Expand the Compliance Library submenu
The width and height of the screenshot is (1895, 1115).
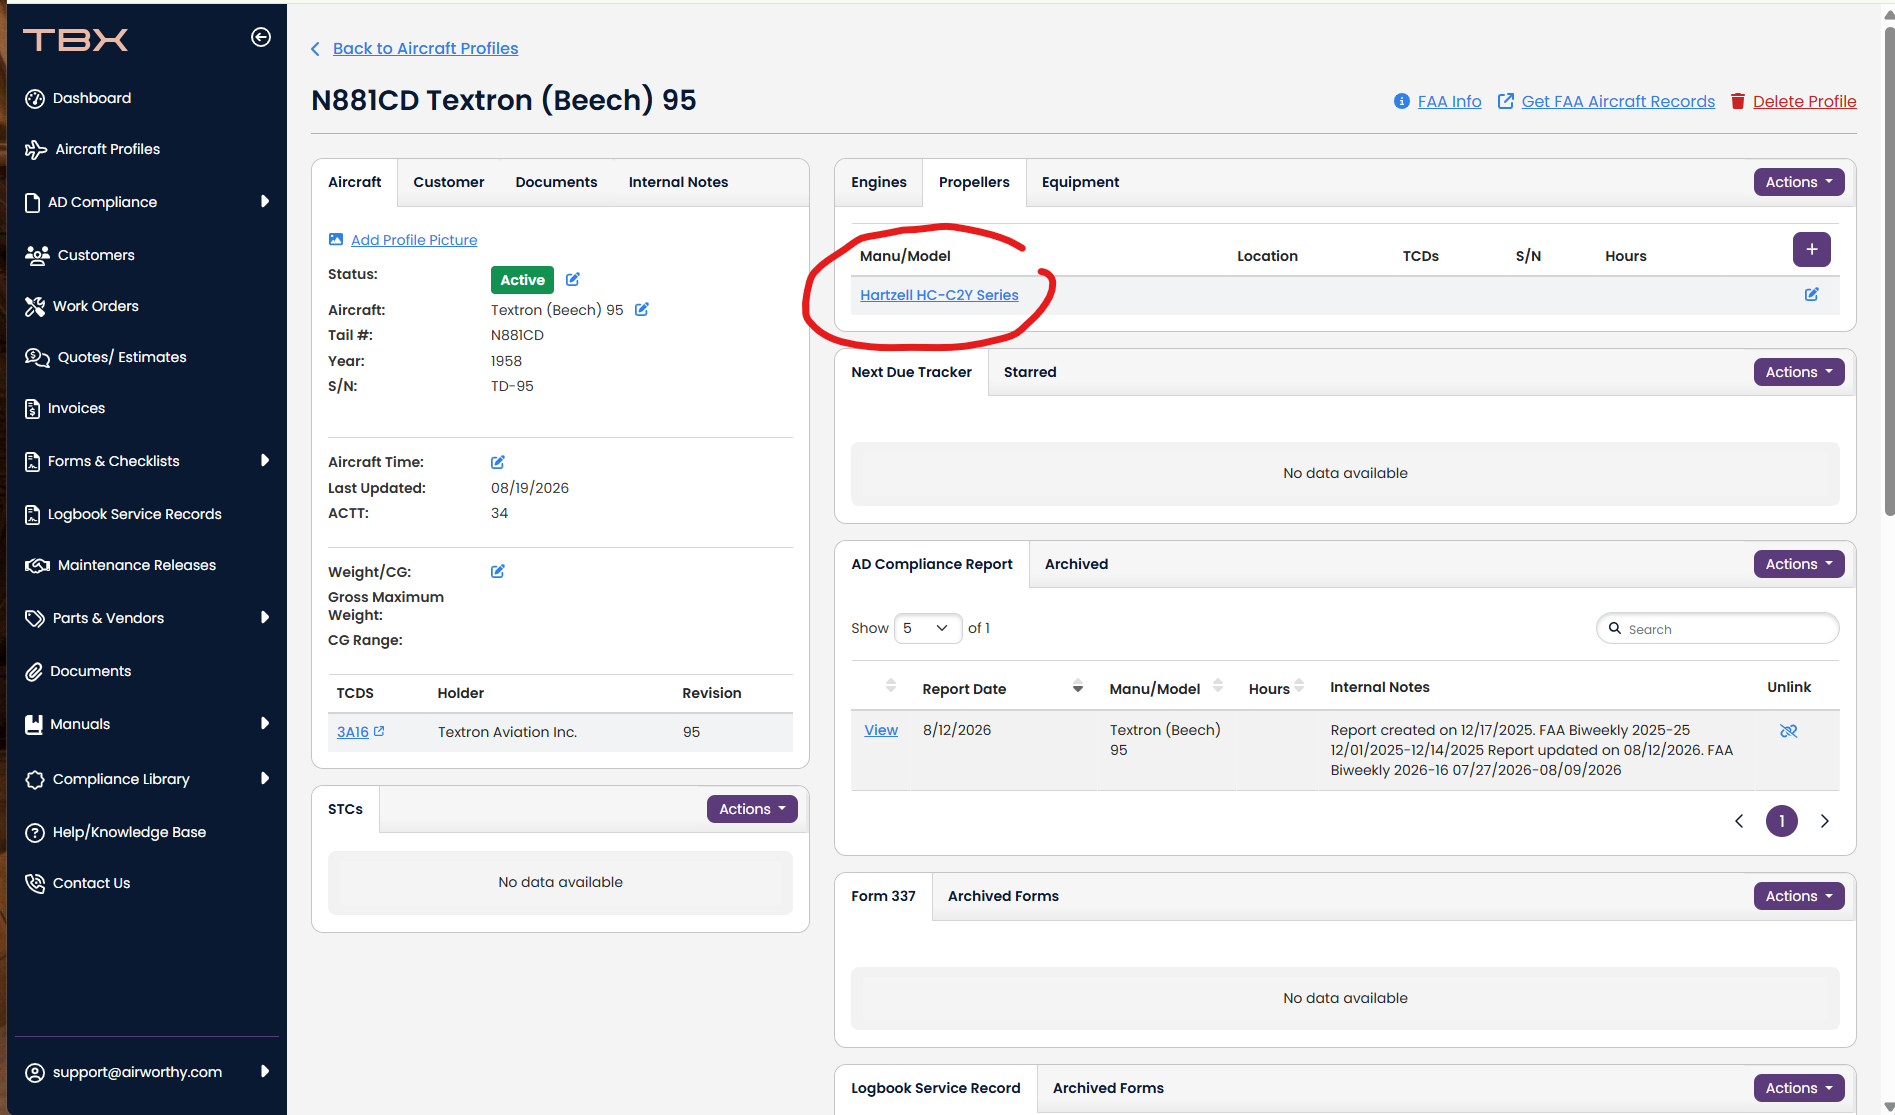tap(265, 778)
